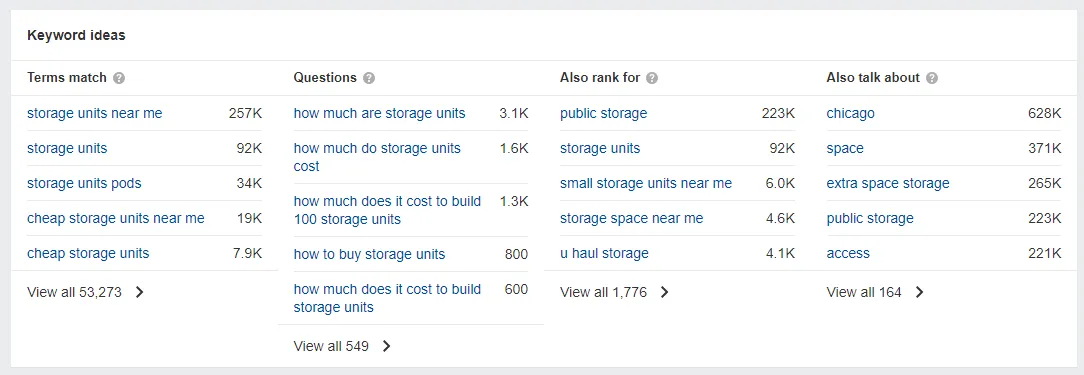Open the 'u haul storage' keyword
Image resolution: width=1084 pixels, height=375 pixels.
(604, 253)
